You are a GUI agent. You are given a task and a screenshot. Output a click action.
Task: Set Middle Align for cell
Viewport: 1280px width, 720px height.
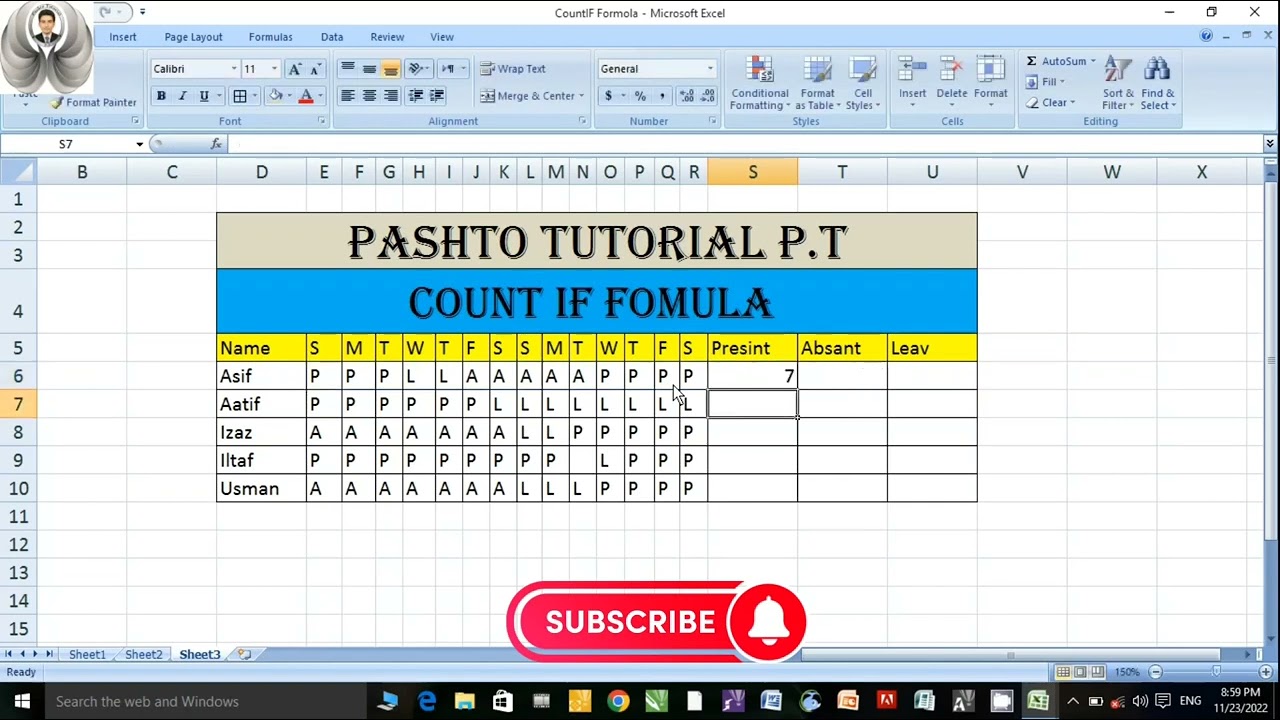(369, 69)
